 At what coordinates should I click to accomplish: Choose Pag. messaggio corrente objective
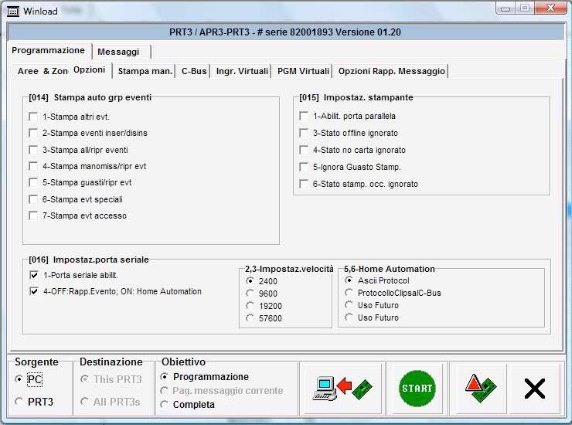click(165, 391)
